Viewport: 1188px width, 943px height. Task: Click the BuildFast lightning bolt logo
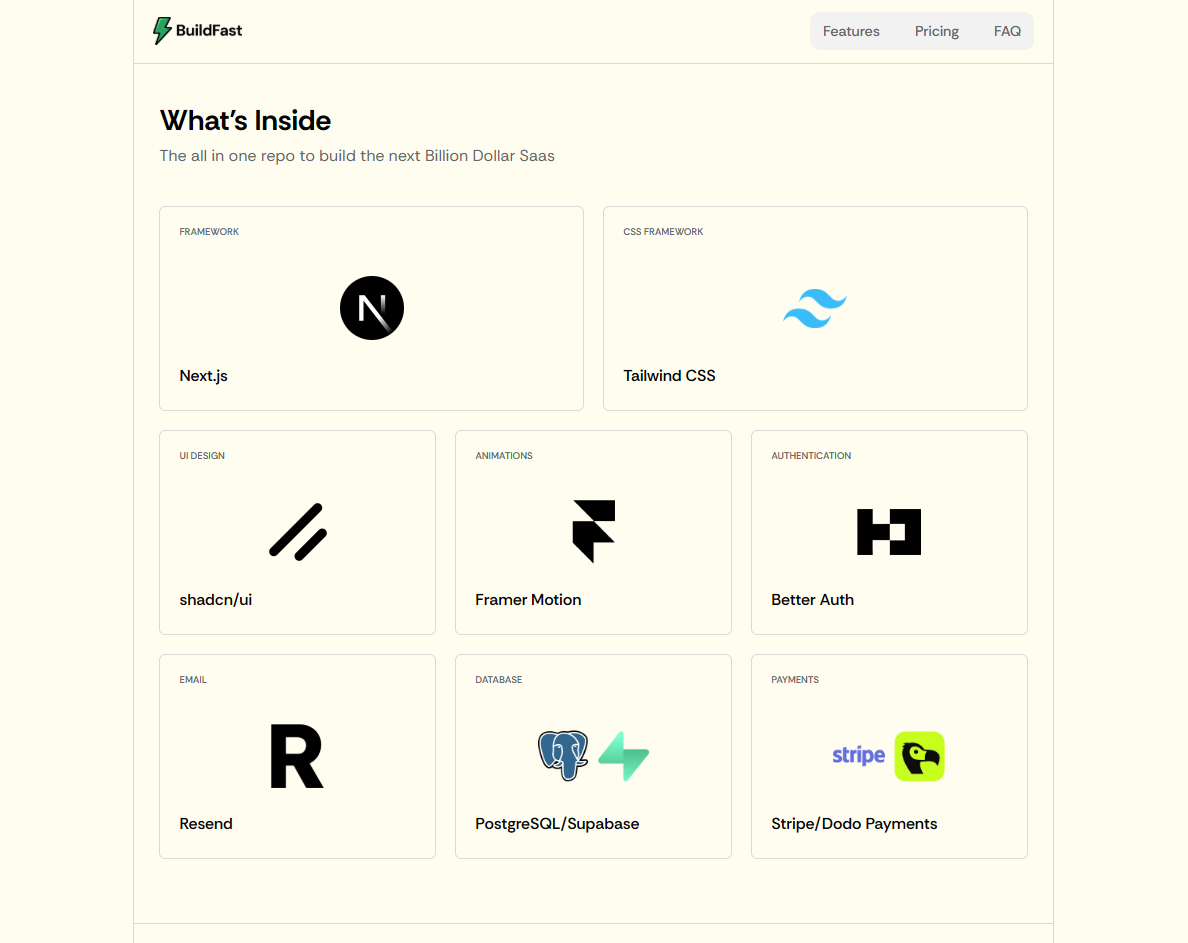tap(162, 31)
